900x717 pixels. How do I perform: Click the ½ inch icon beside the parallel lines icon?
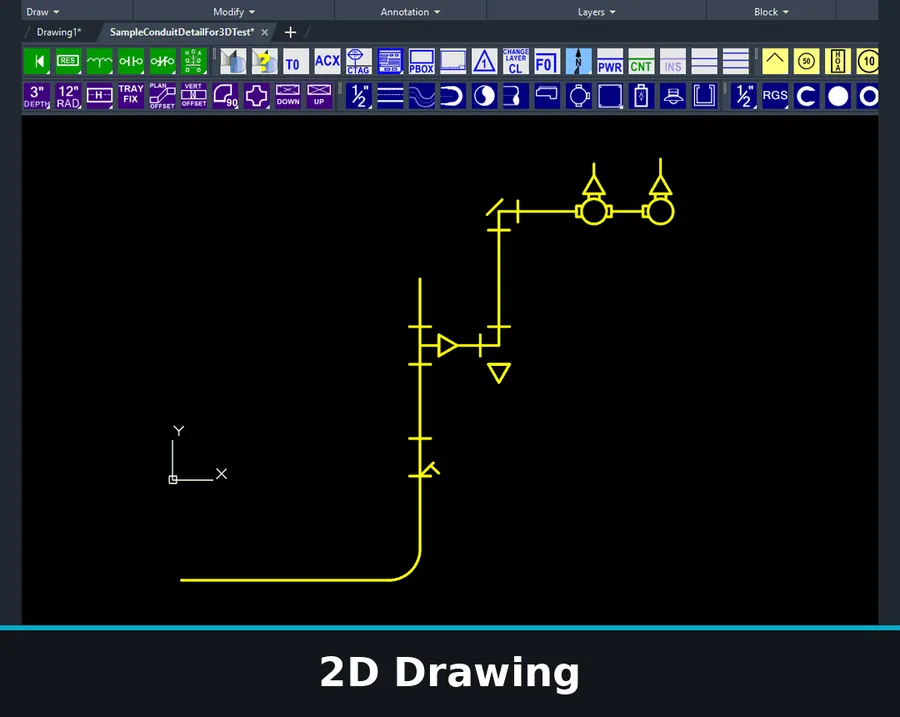pos(359,96)
